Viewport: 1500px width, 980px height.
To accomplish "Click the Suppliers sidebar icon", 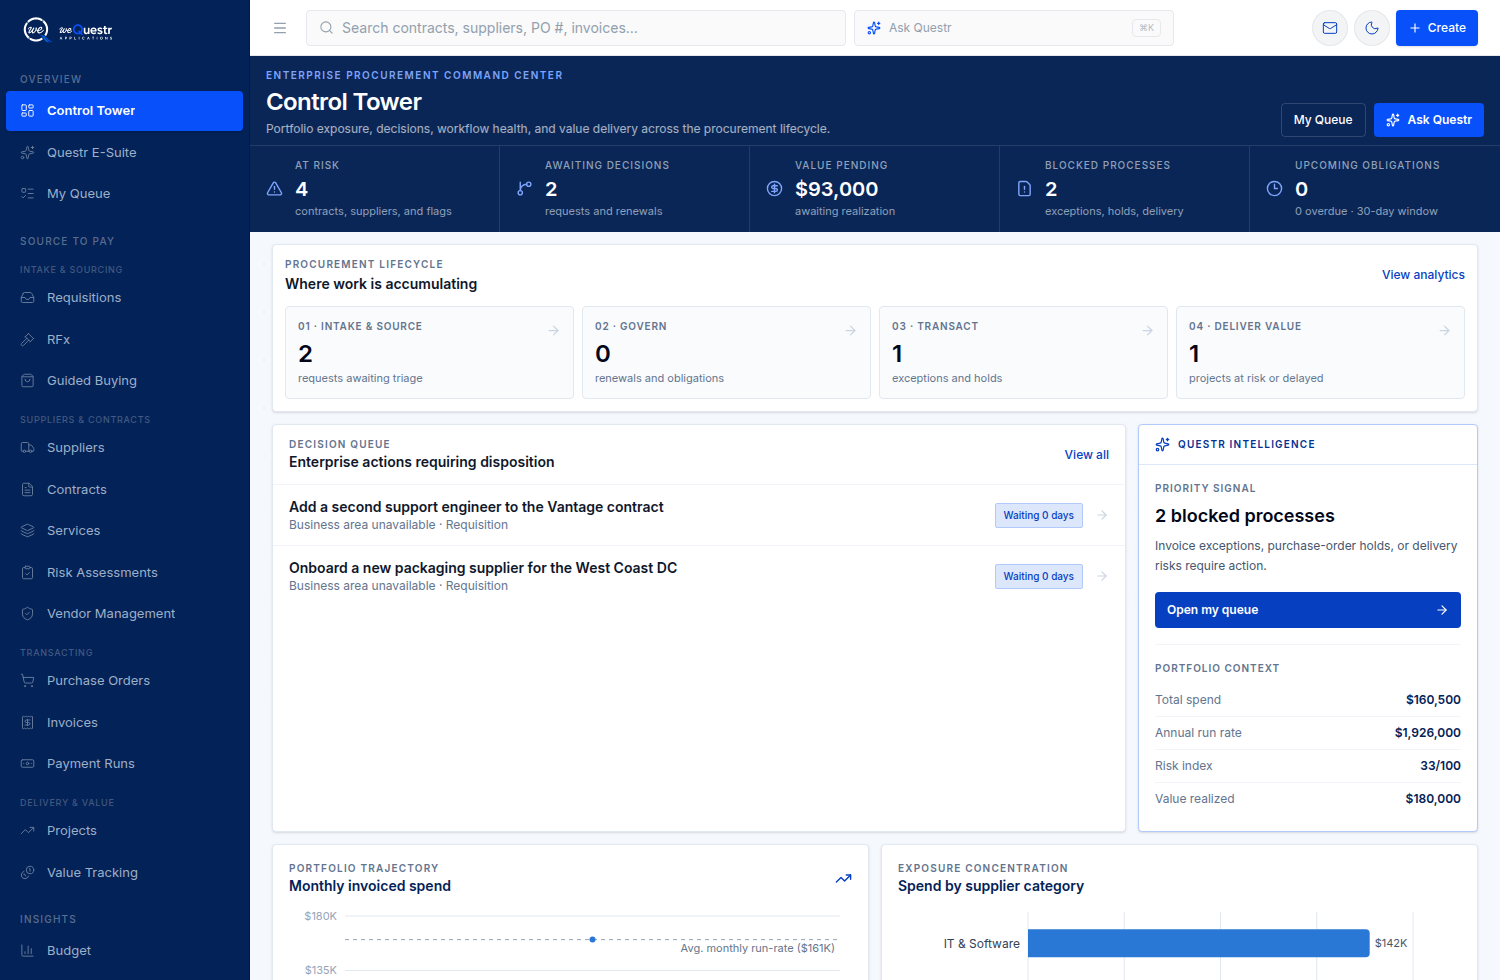I will [x=28, y=448].
